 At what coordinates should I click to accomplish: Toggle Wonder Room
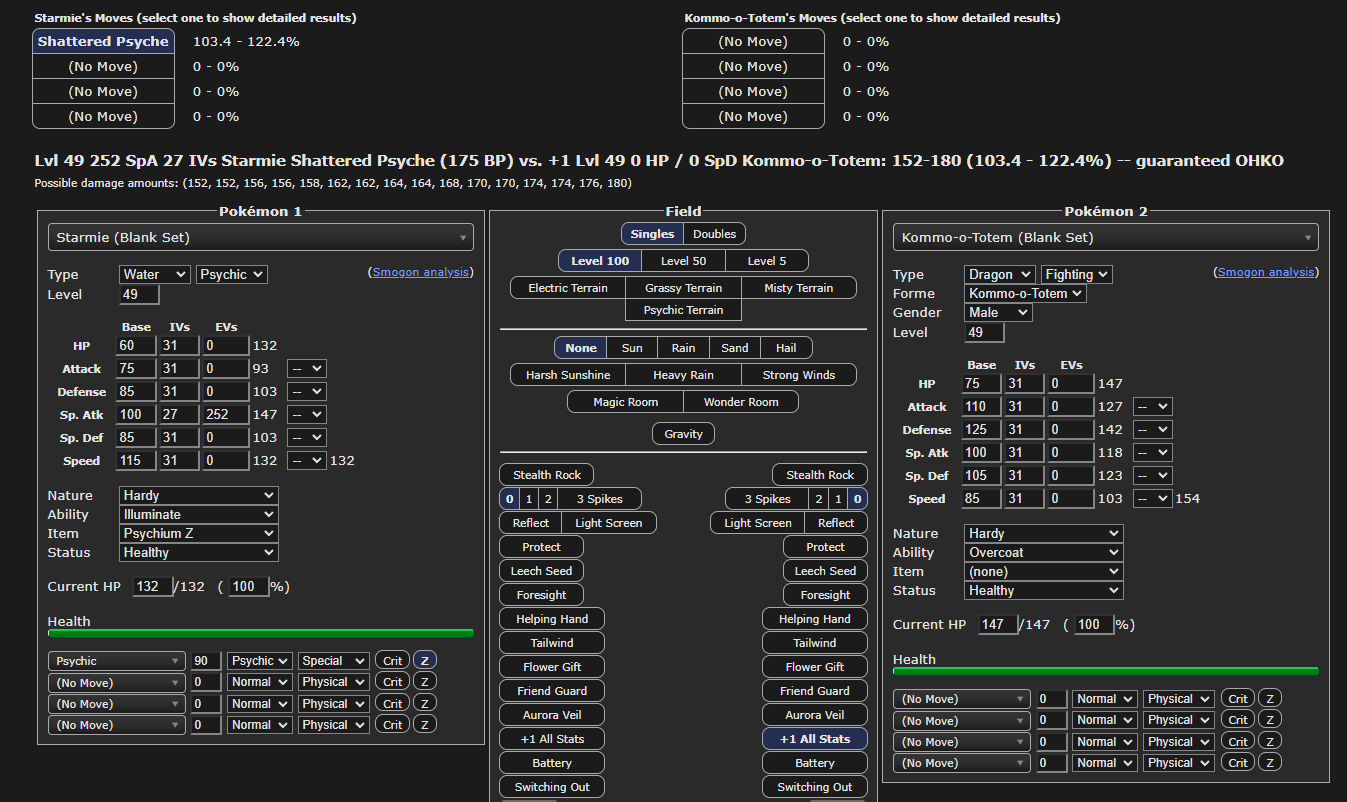click(x=741, y=402)
